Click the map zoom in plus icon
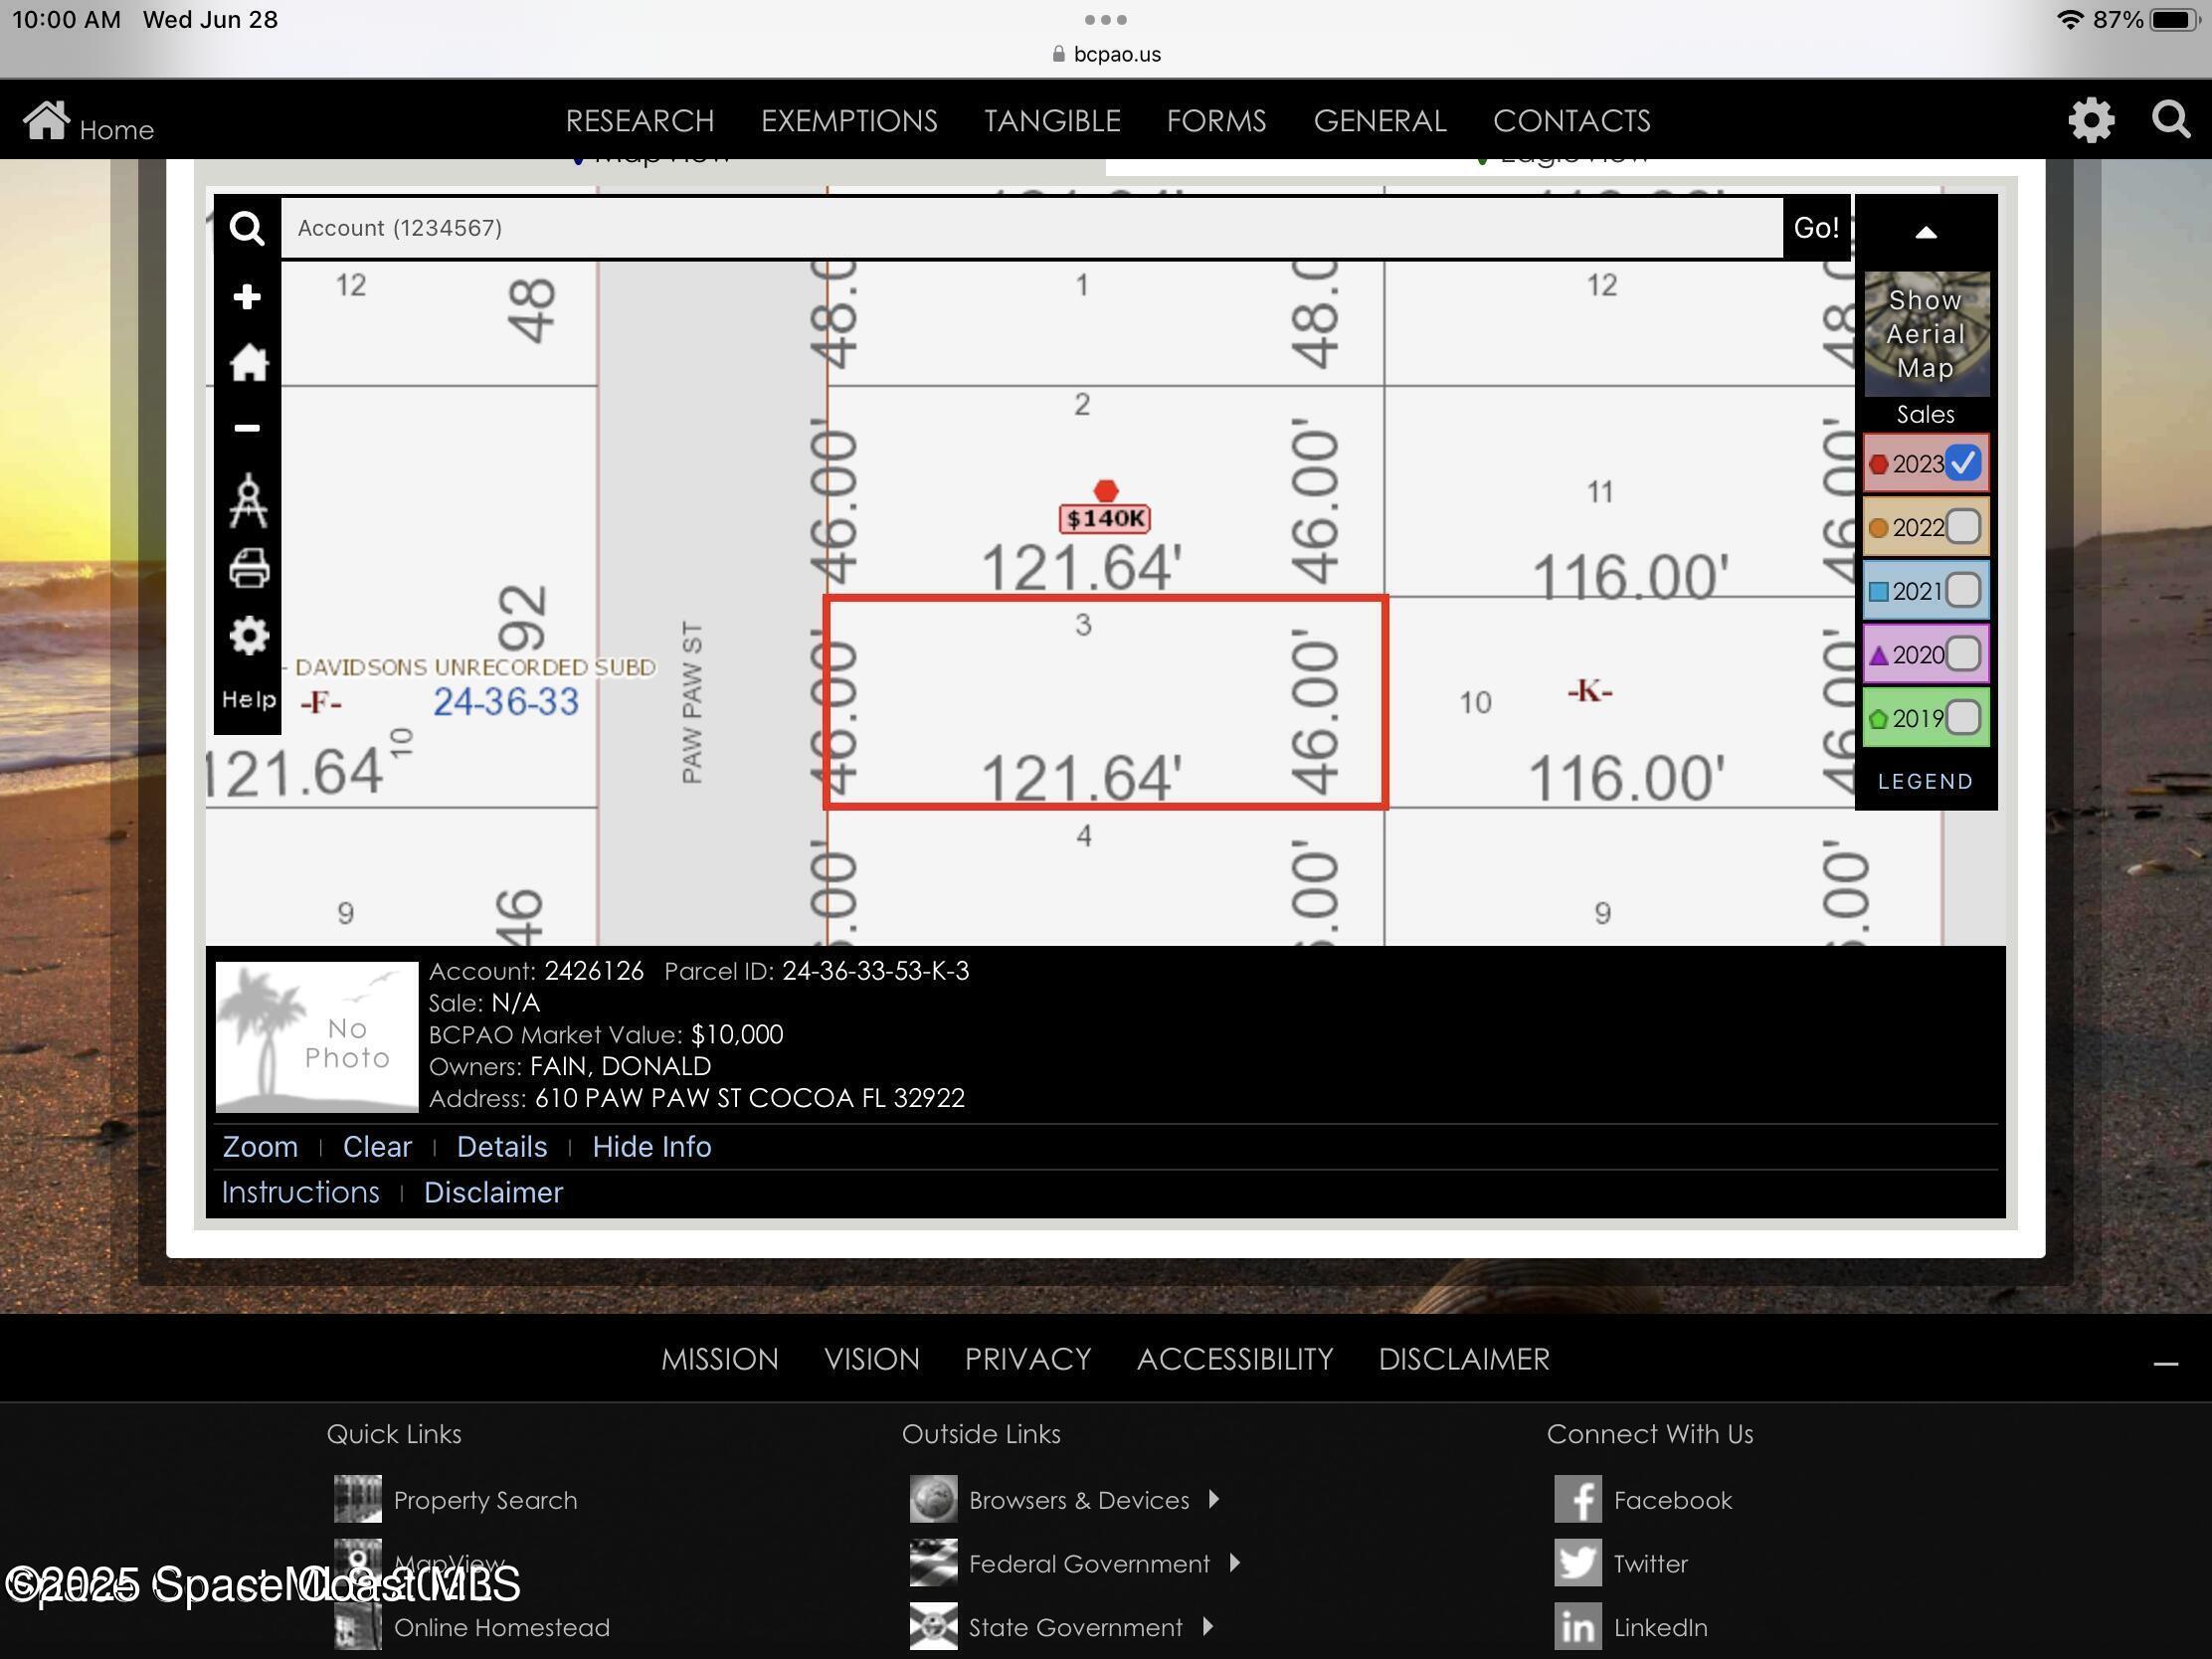 tap(247, 297)
